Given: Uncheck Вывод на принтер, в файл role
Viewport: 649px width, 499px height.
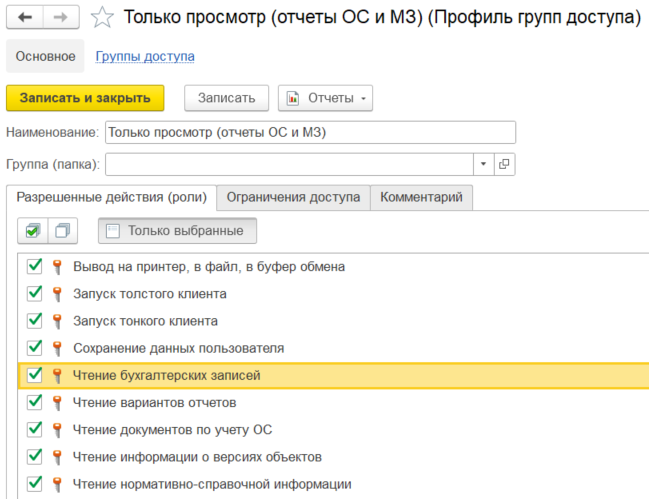Looking at the screenshot, I should (35, 267).
